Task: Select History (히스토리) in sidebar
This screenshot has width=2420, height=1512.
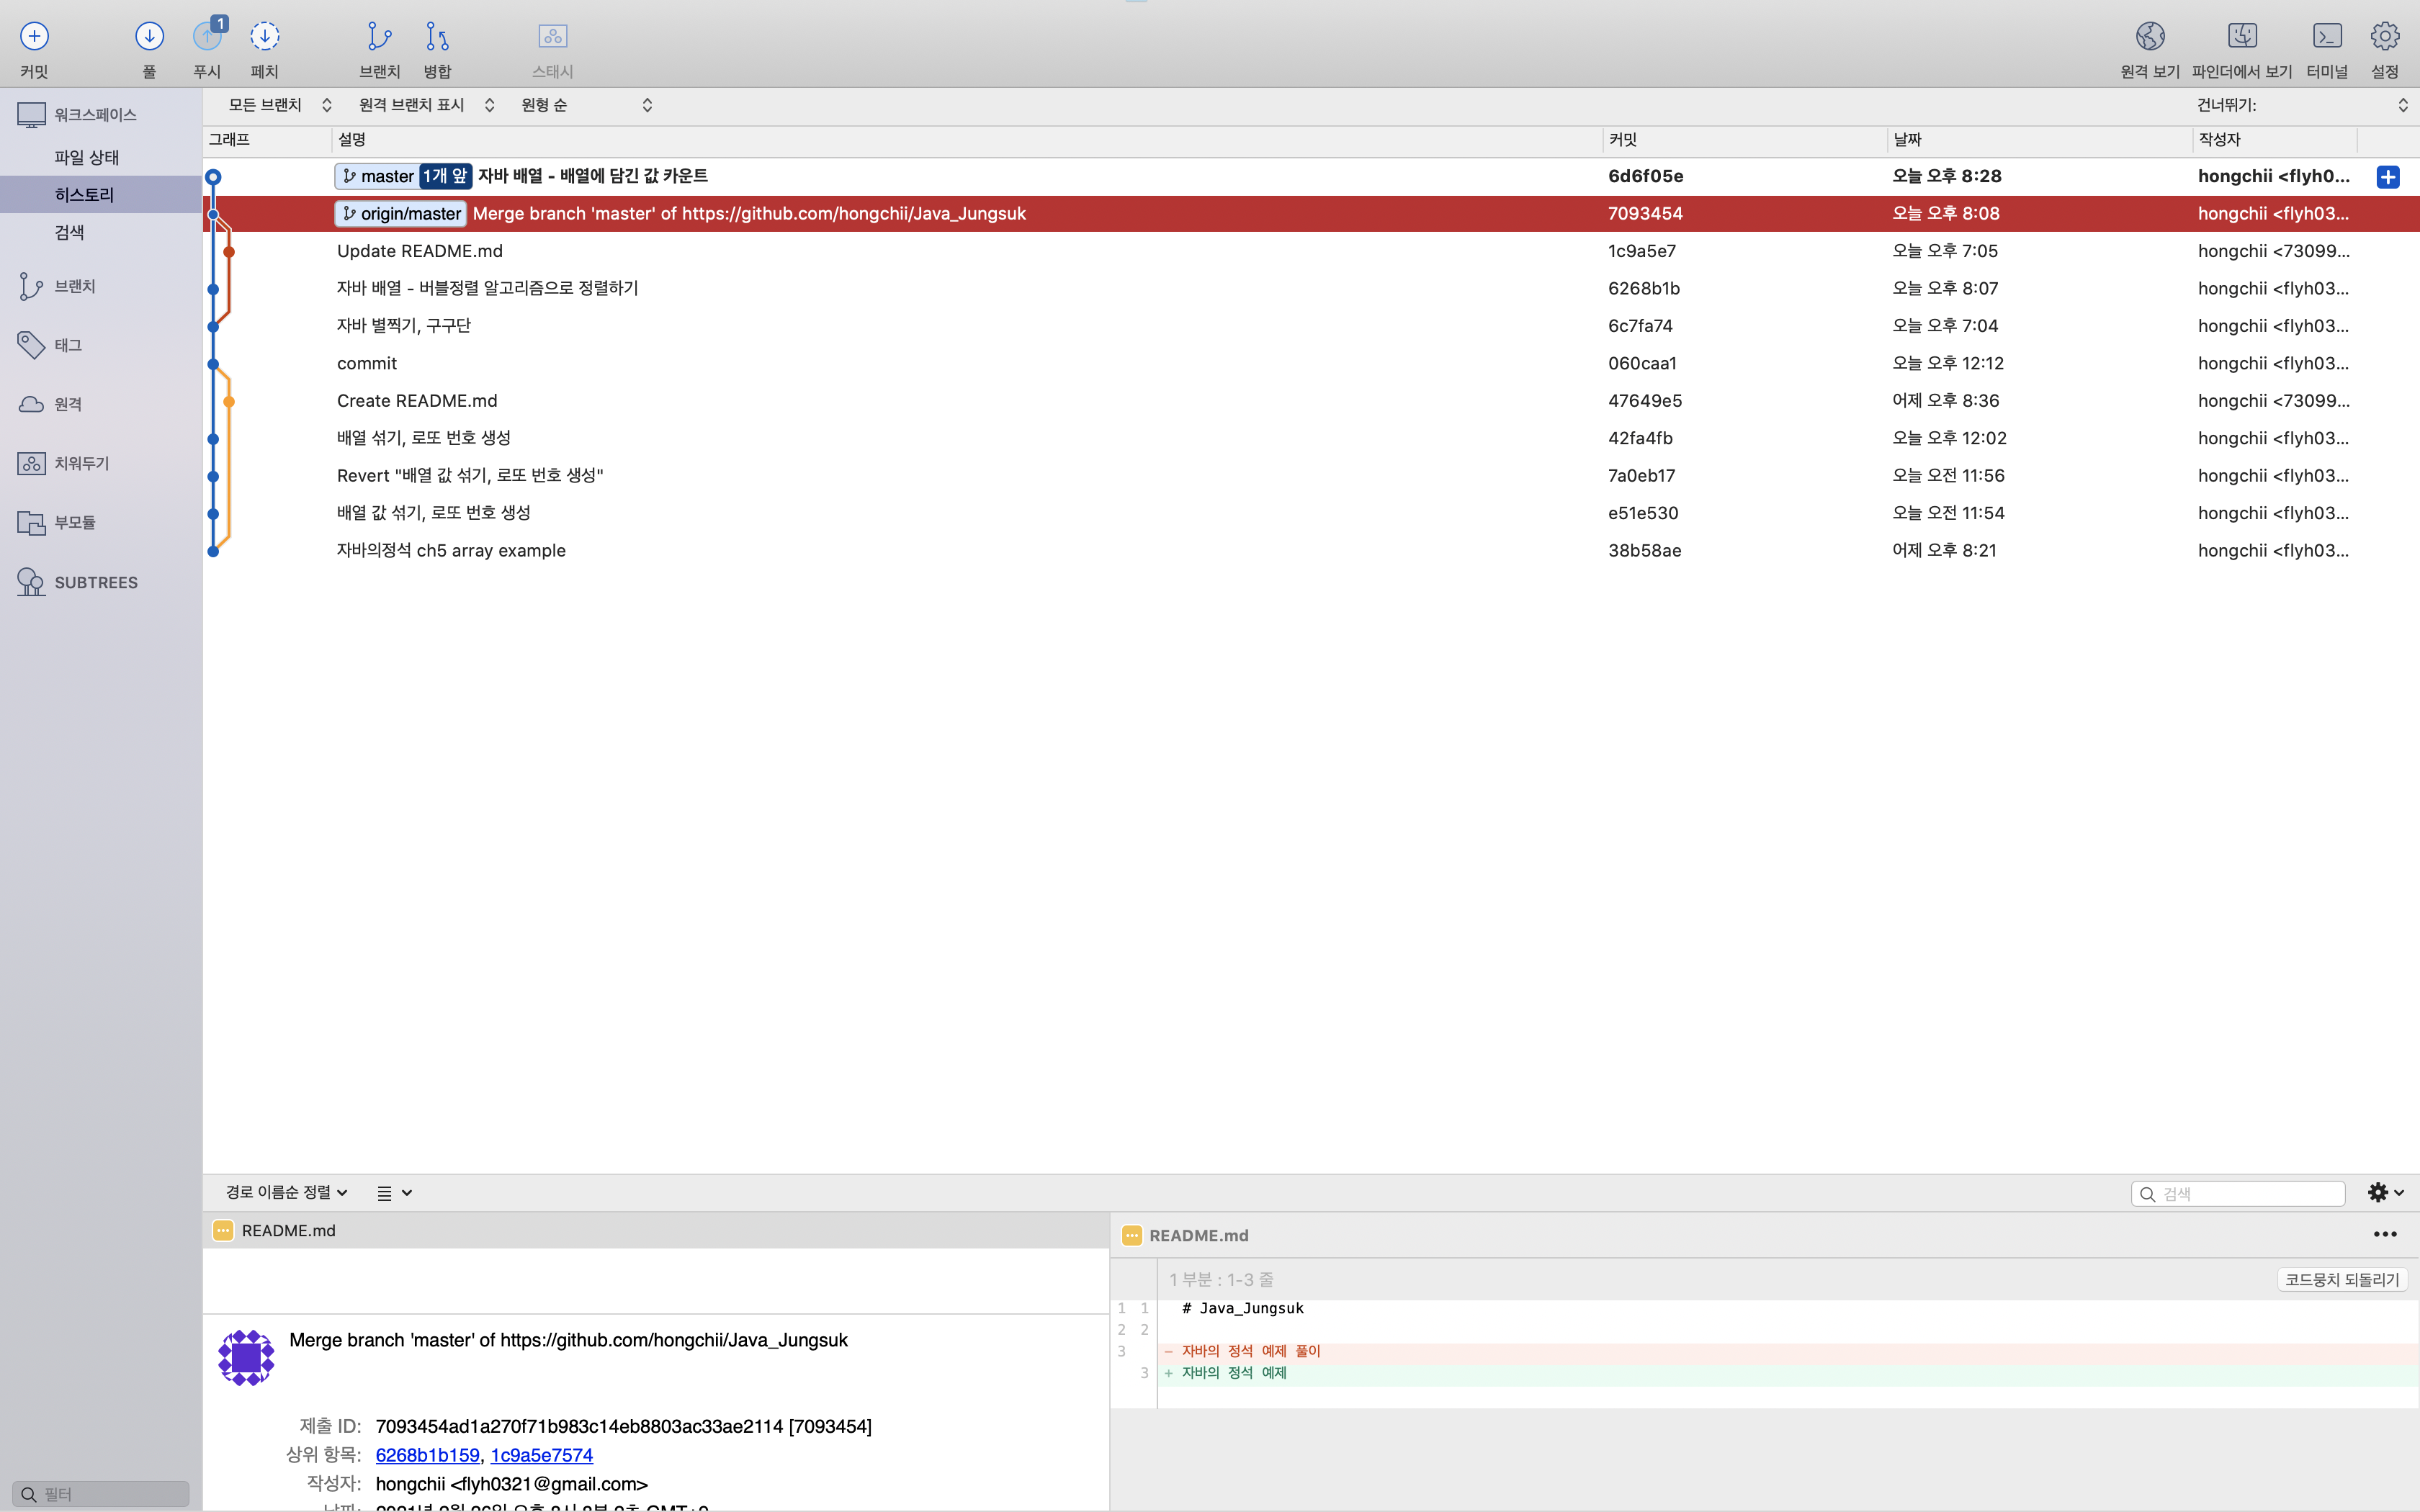Action: click(x=100, y=195)
